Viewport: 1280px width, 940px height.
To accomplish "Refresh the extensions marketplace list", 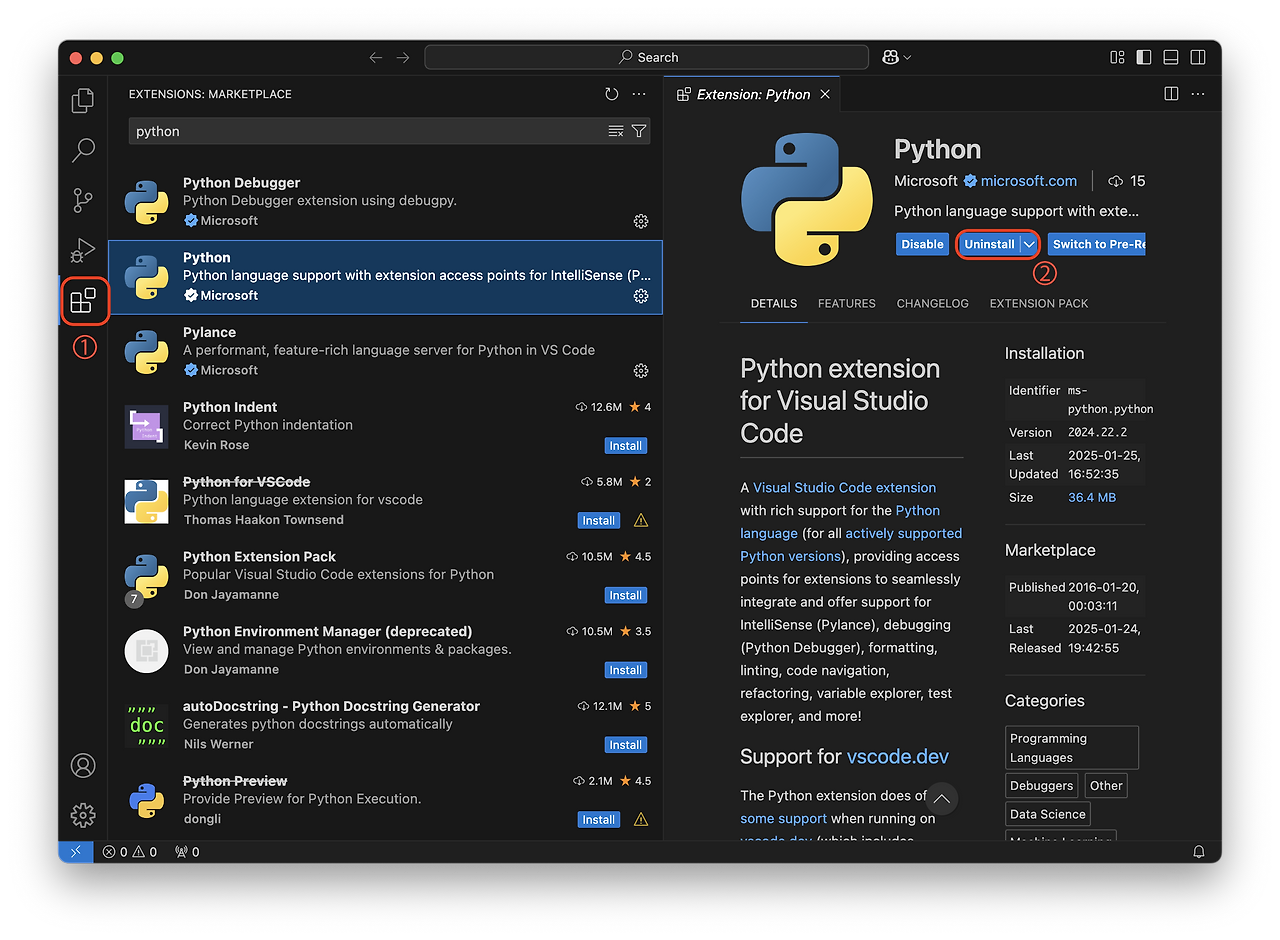I will click(612, 94).
